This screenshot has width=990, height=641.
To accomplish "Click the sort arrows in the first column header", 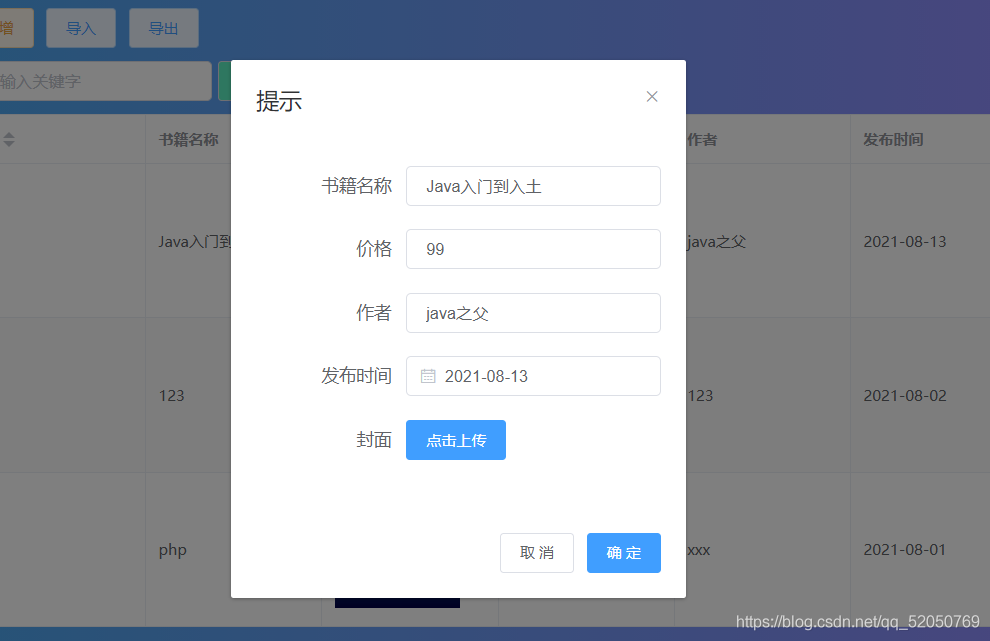I will pyautogui.click(x=8, y=140).
